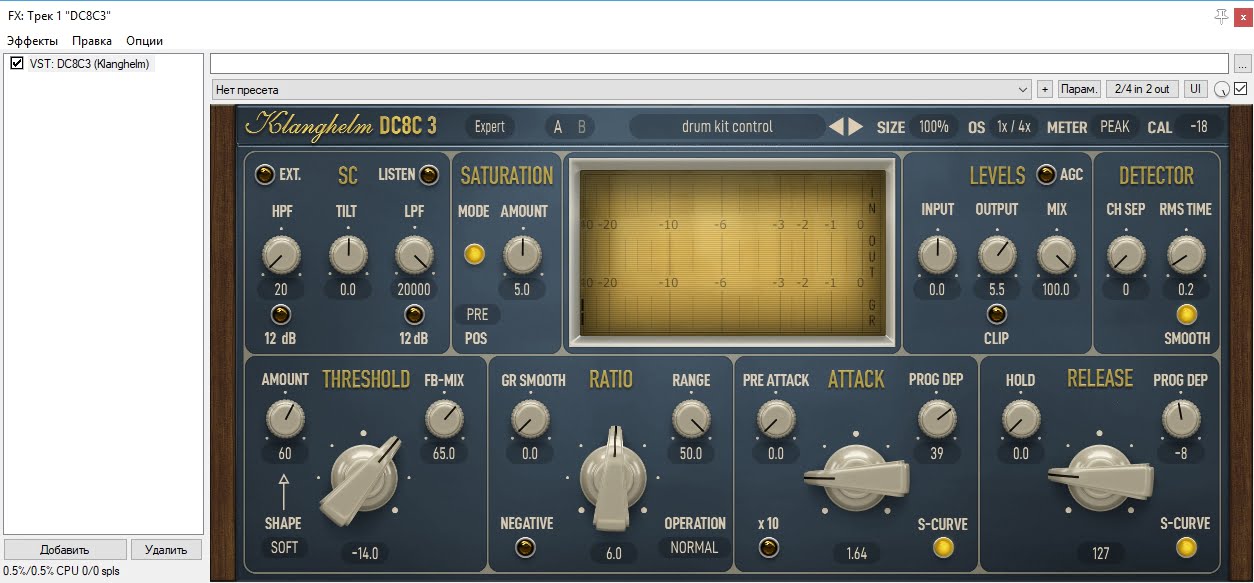The height and width of the screenshot is (583, 1254).
Task: Click the sidechain TILT knob
Action: coord(348,256)
